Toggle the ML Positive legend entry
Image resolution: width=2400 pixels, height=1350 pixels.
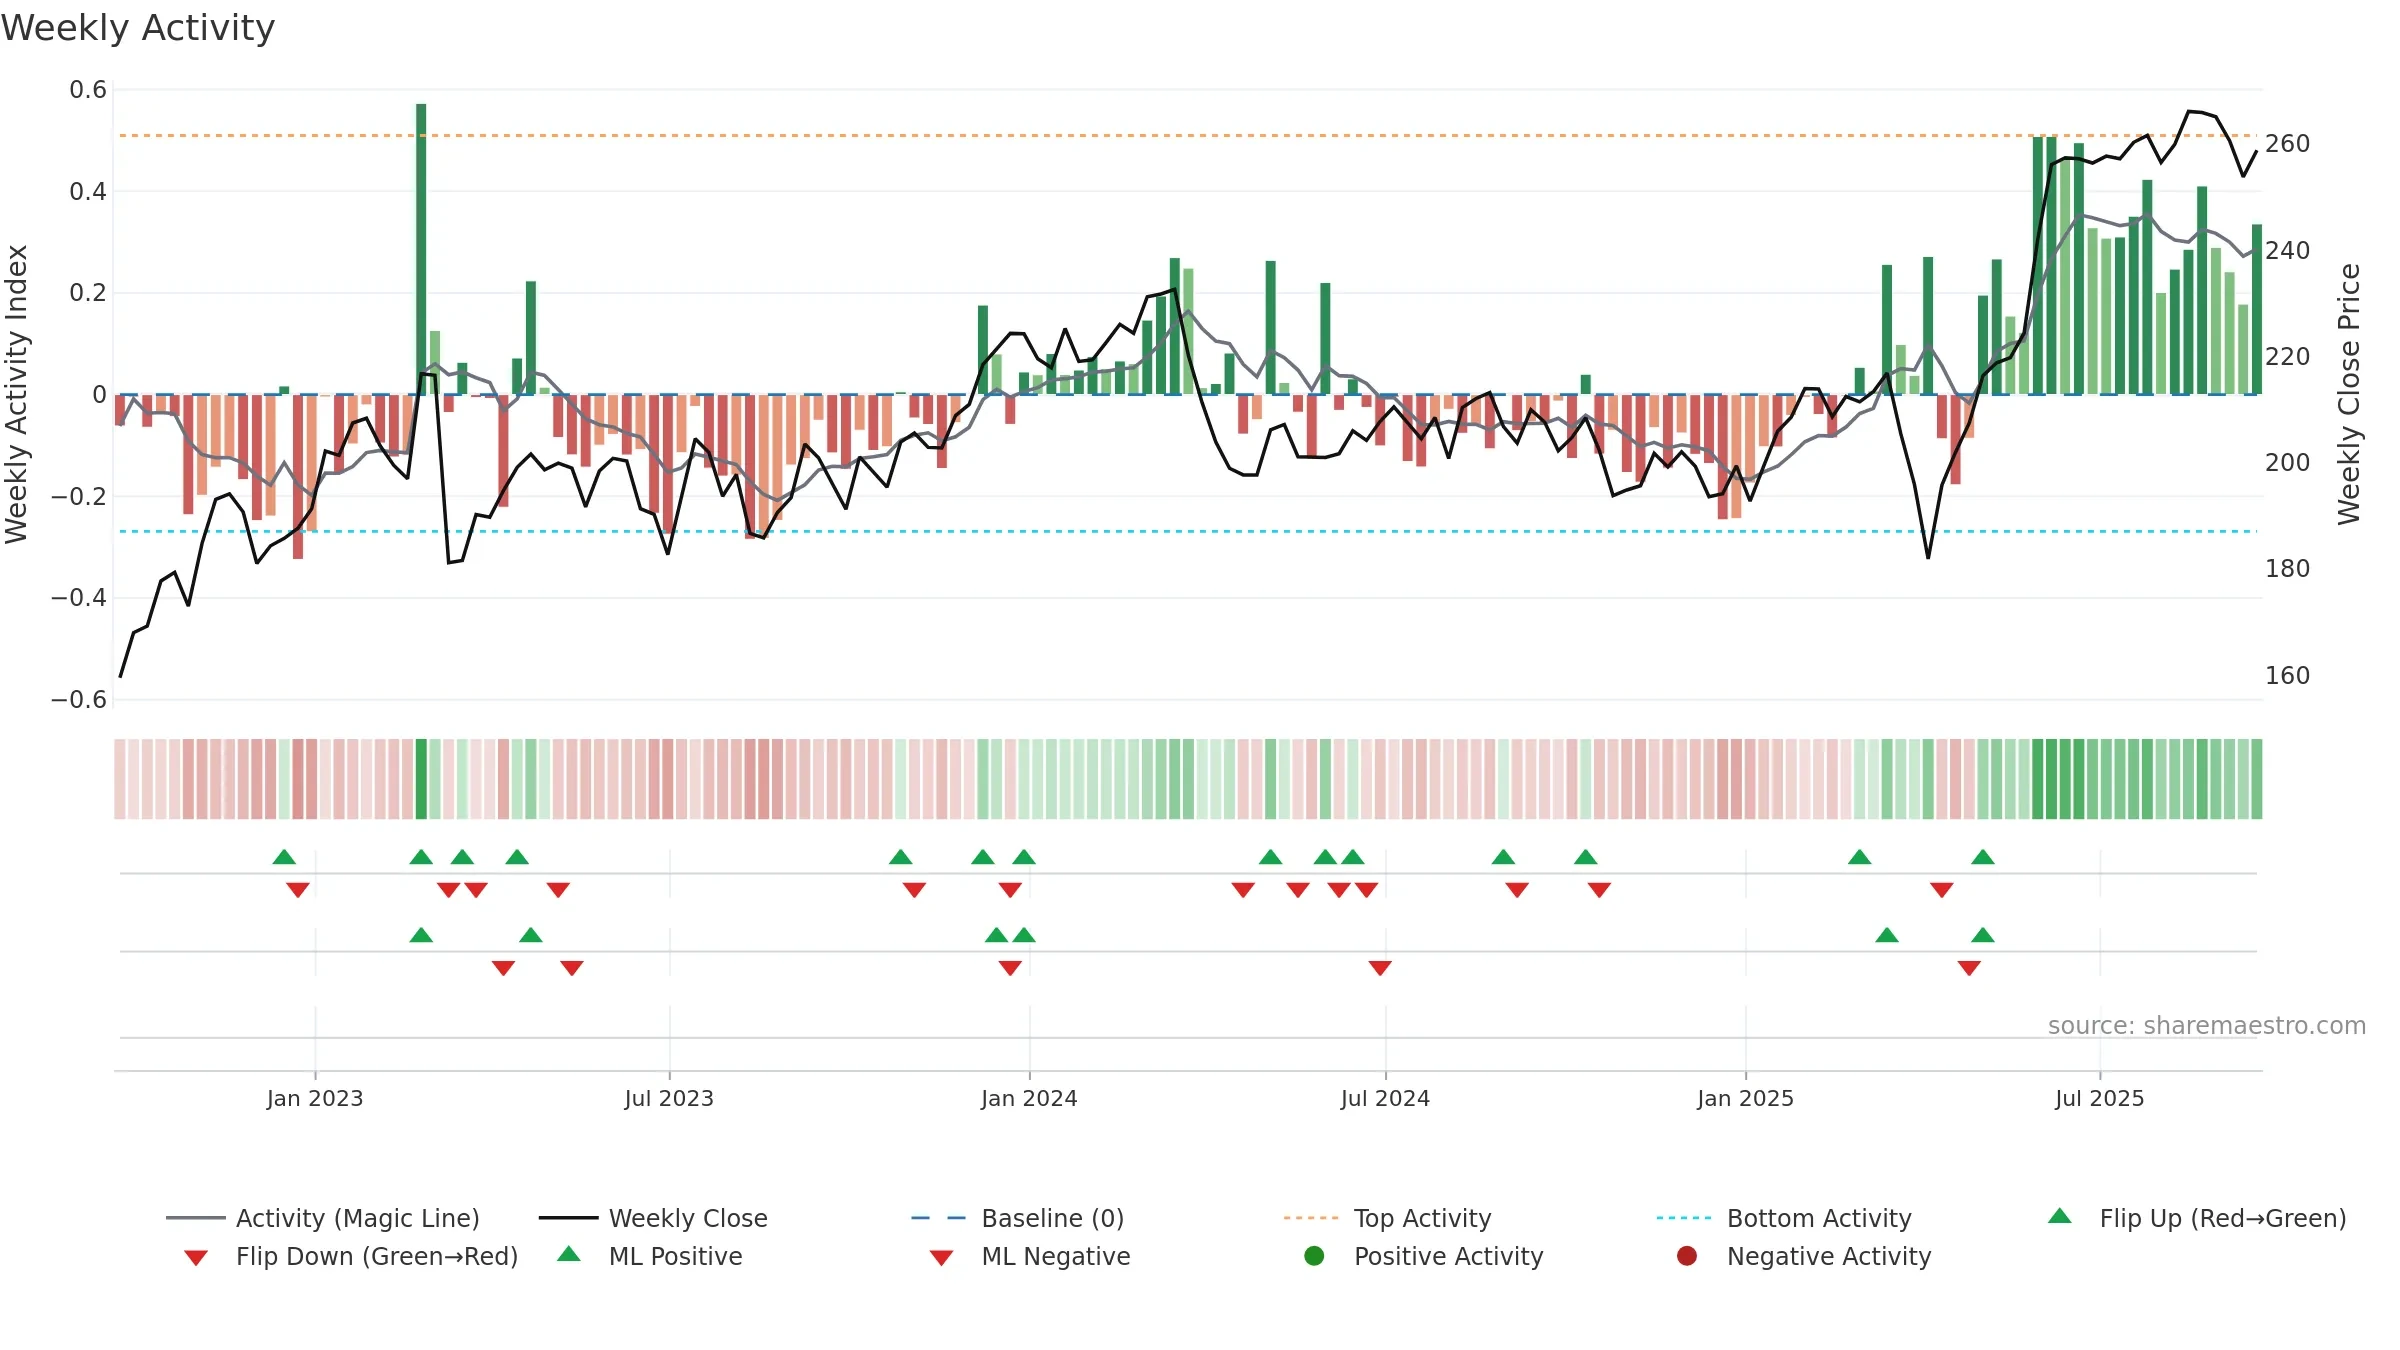point(650,1256)
